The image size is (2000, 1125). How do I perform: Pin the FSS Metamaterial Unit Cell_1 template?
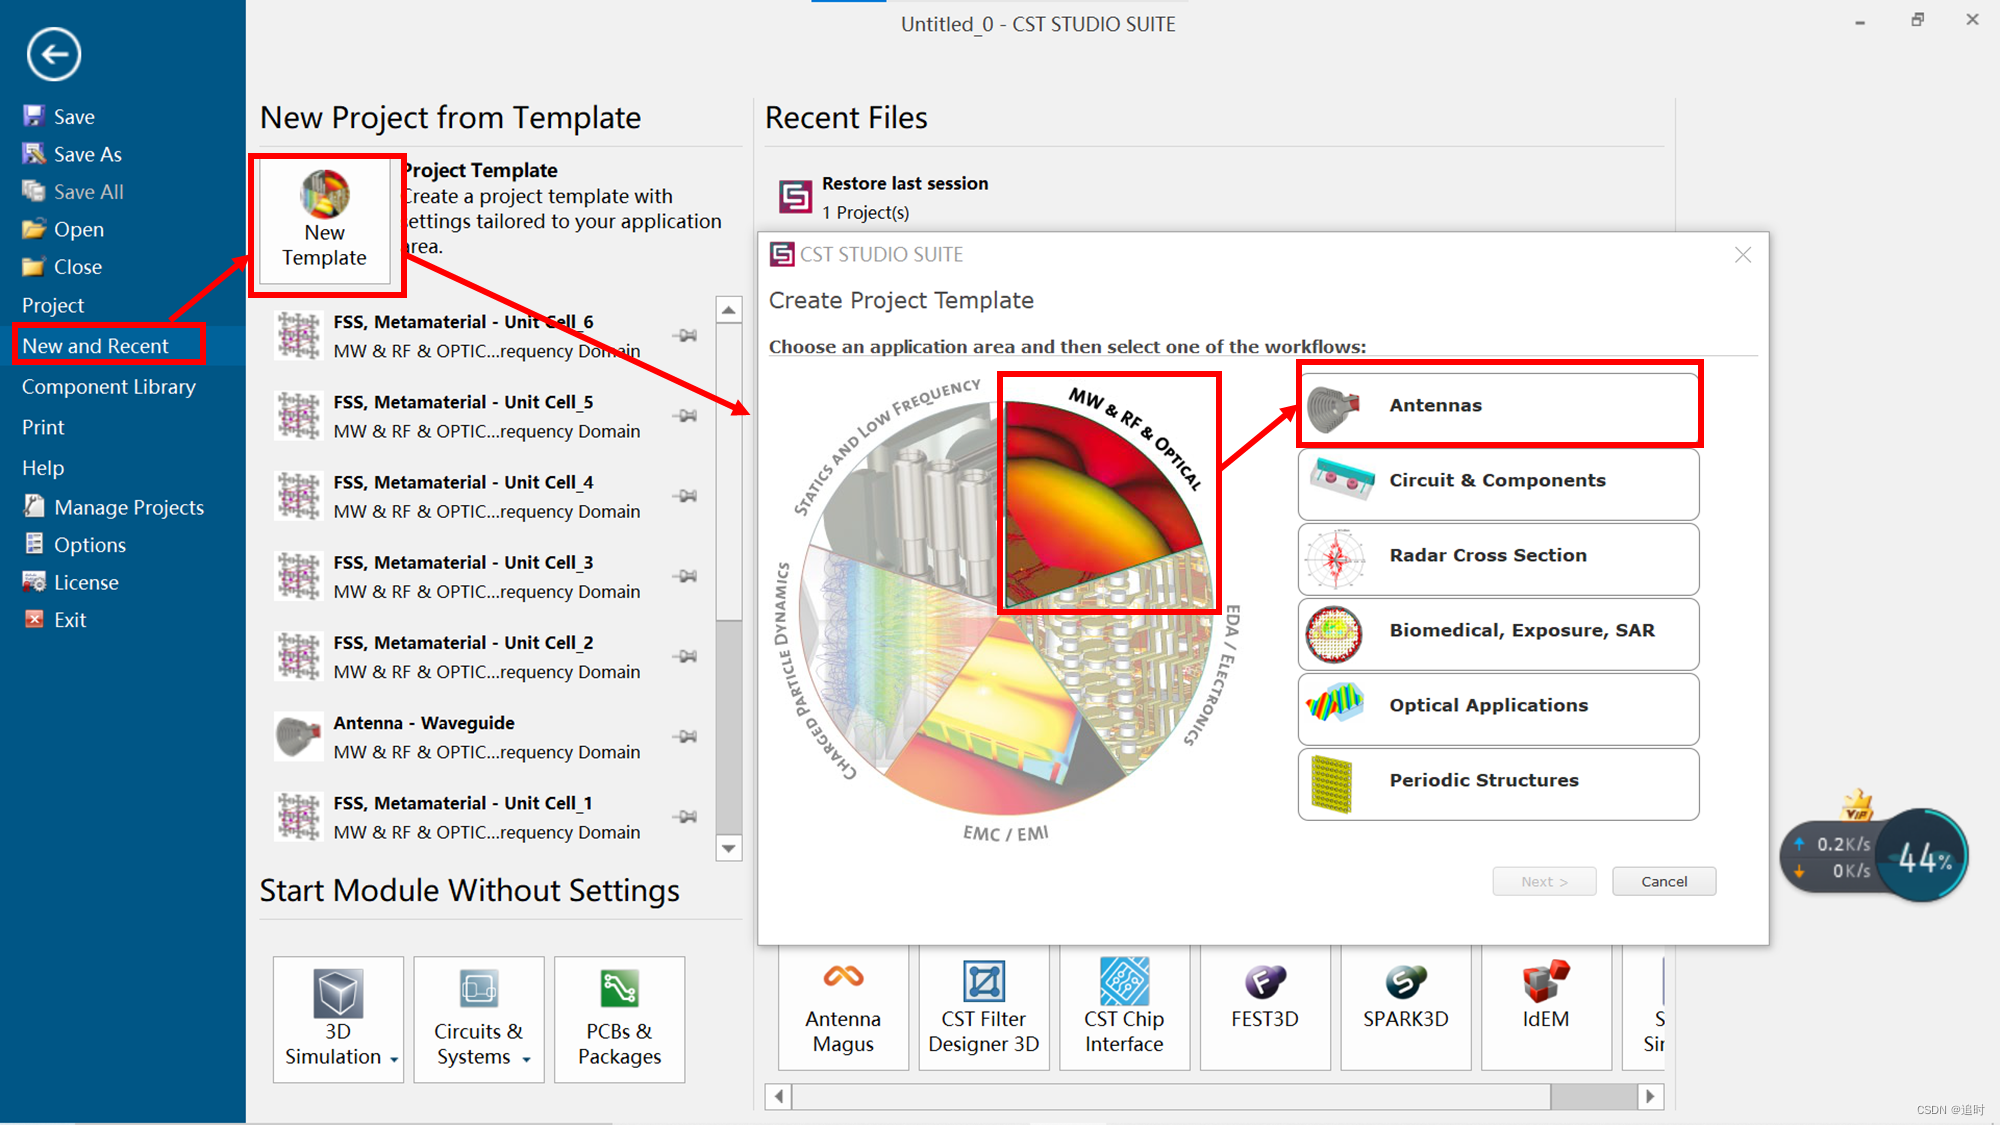pyautogui.click(x=686, y=817)
